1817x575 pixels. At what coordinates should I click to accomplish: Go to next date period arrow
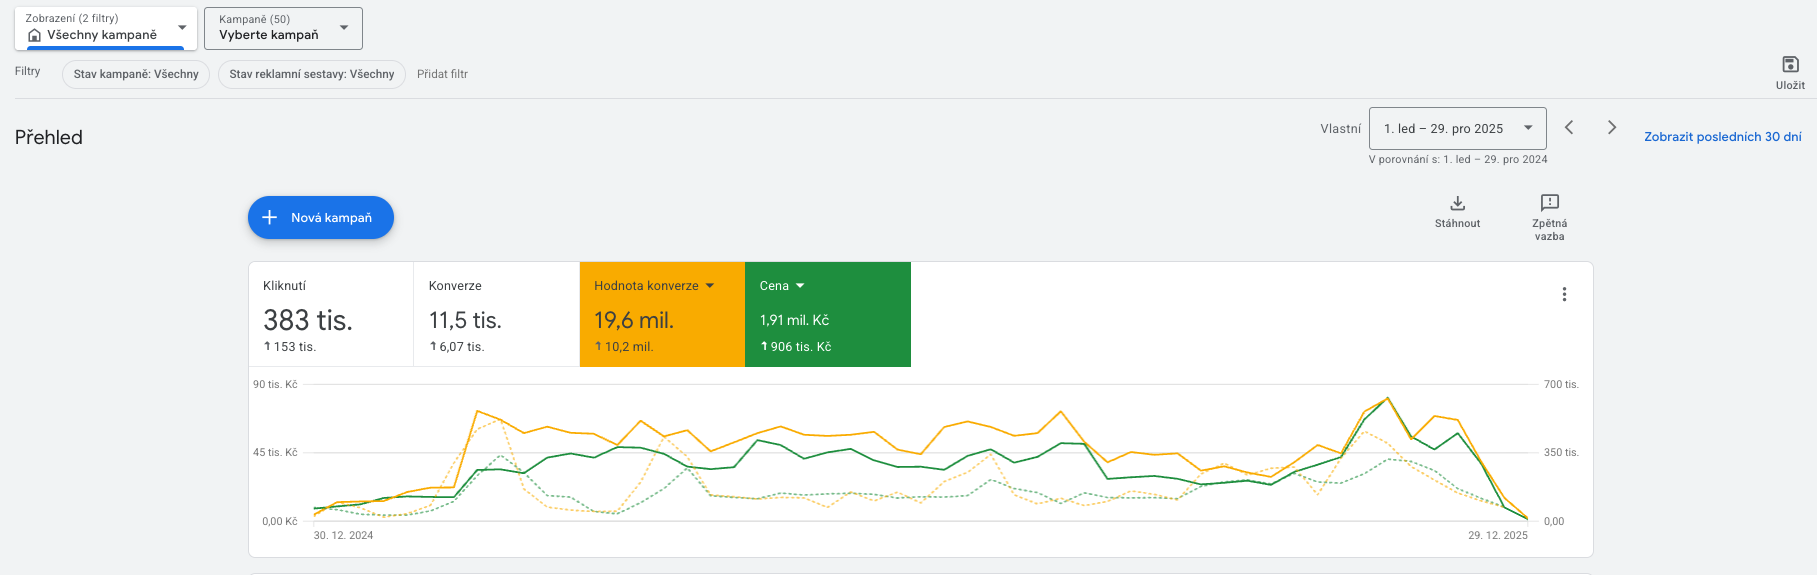[1611, 128]
